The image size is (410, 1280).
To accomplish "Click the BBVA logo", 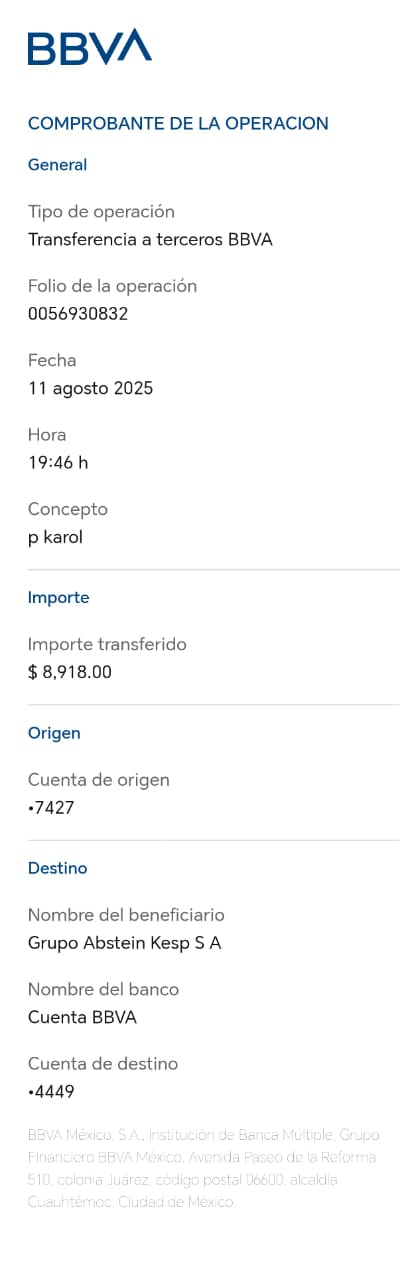I will (x=90, y=47).
